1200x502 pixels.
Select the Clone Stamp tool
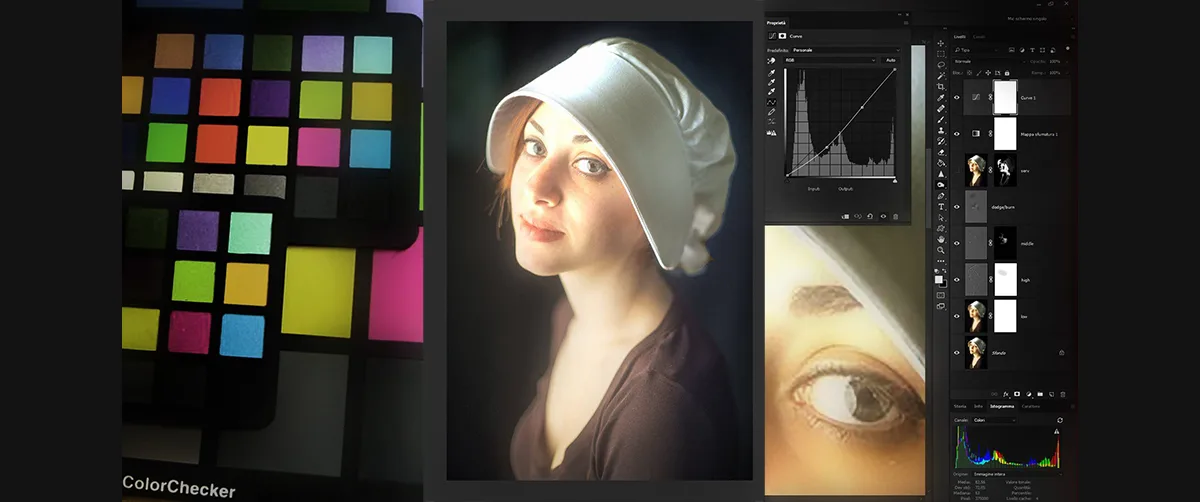pyautogui.click(x=941, y=130)
